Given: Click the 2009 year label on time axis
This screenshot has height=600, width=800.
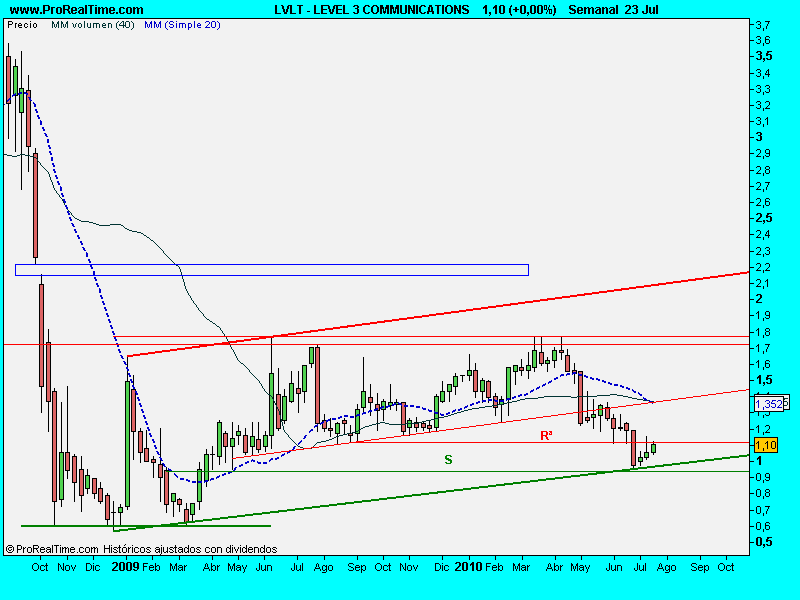Looking at the screenshot, I should click(x=125, y=567).
